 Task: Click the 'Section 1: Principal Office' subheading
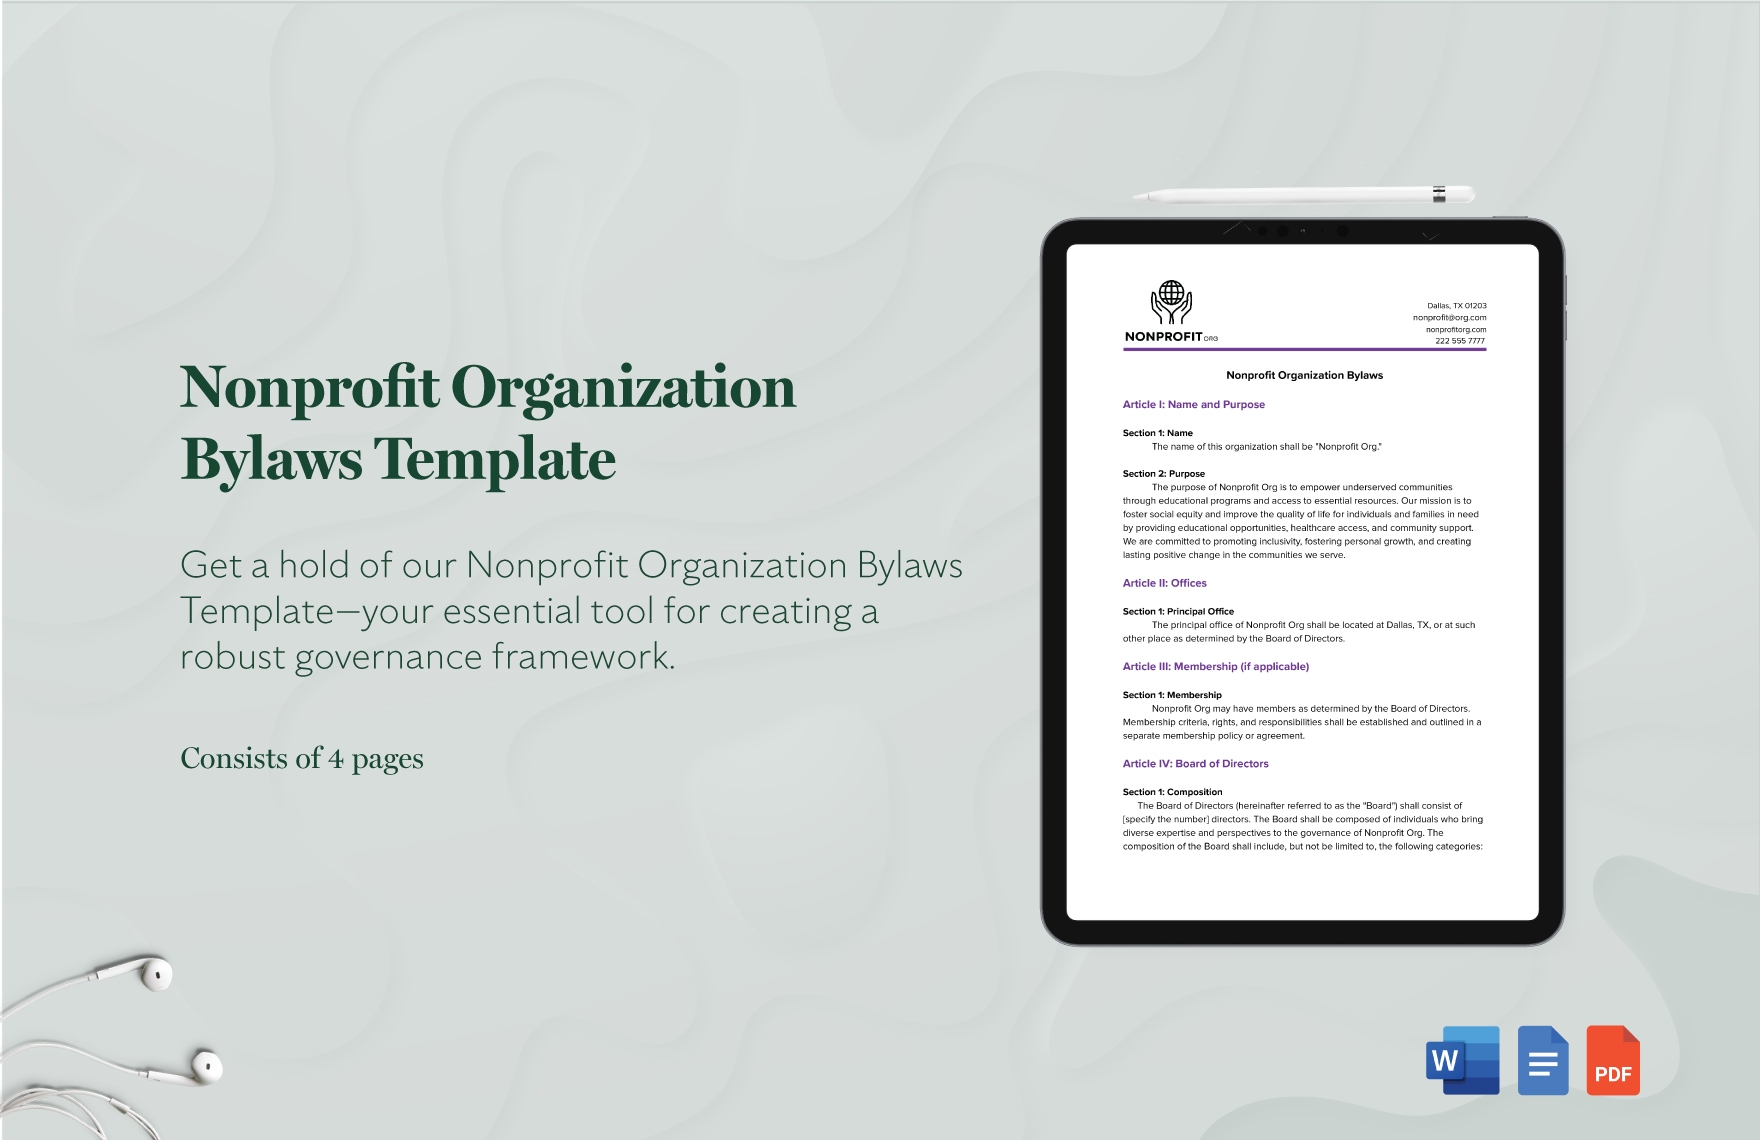point(1178,611)
